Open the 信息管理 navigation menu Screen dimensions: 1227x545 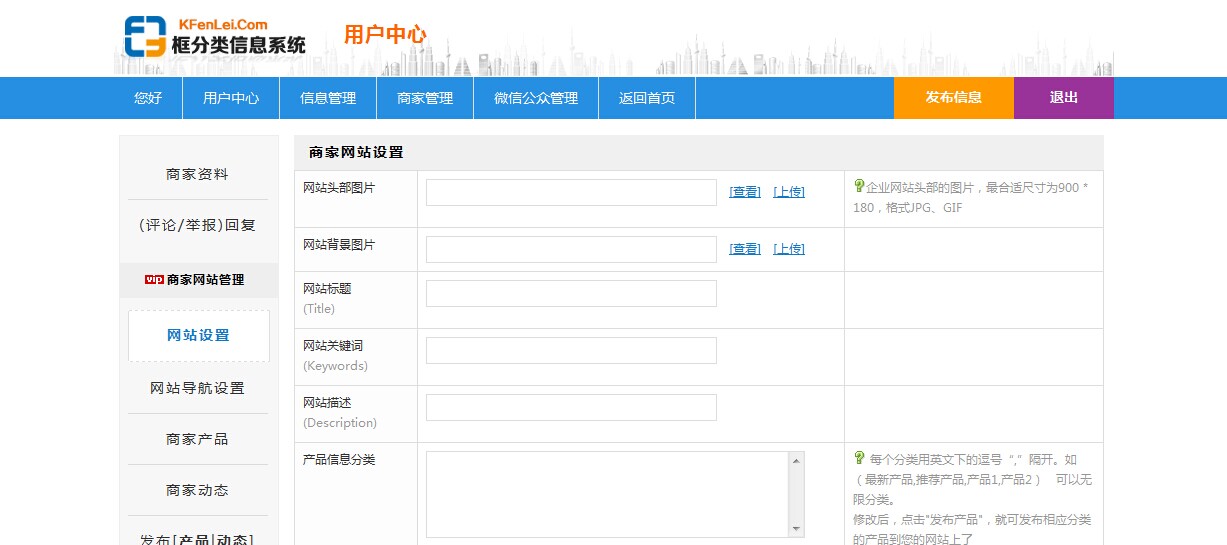pos(328,98)
